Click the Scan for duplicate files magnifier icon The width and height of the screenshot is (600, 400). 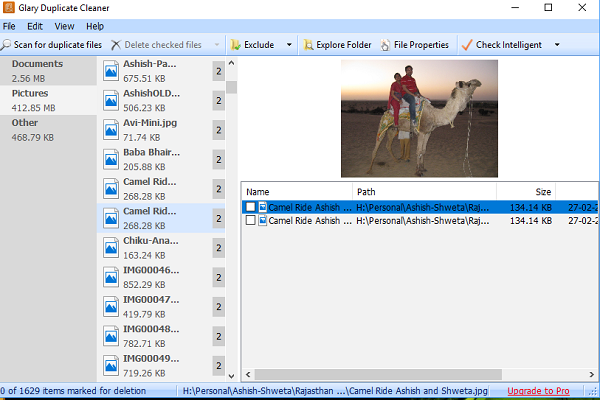coord(6,45)
